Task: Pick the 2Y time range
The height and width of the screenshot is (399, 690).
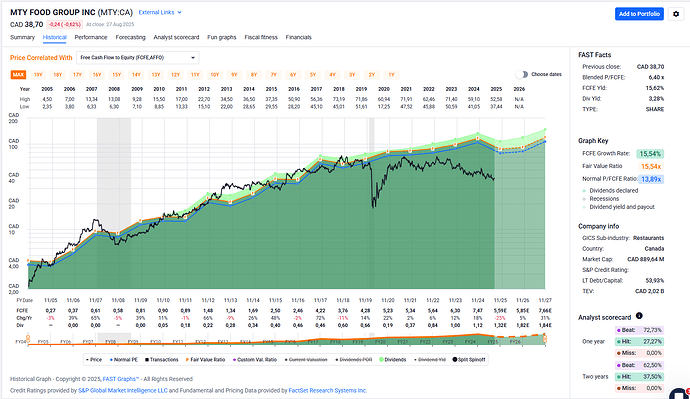Action: coord(372,75)
